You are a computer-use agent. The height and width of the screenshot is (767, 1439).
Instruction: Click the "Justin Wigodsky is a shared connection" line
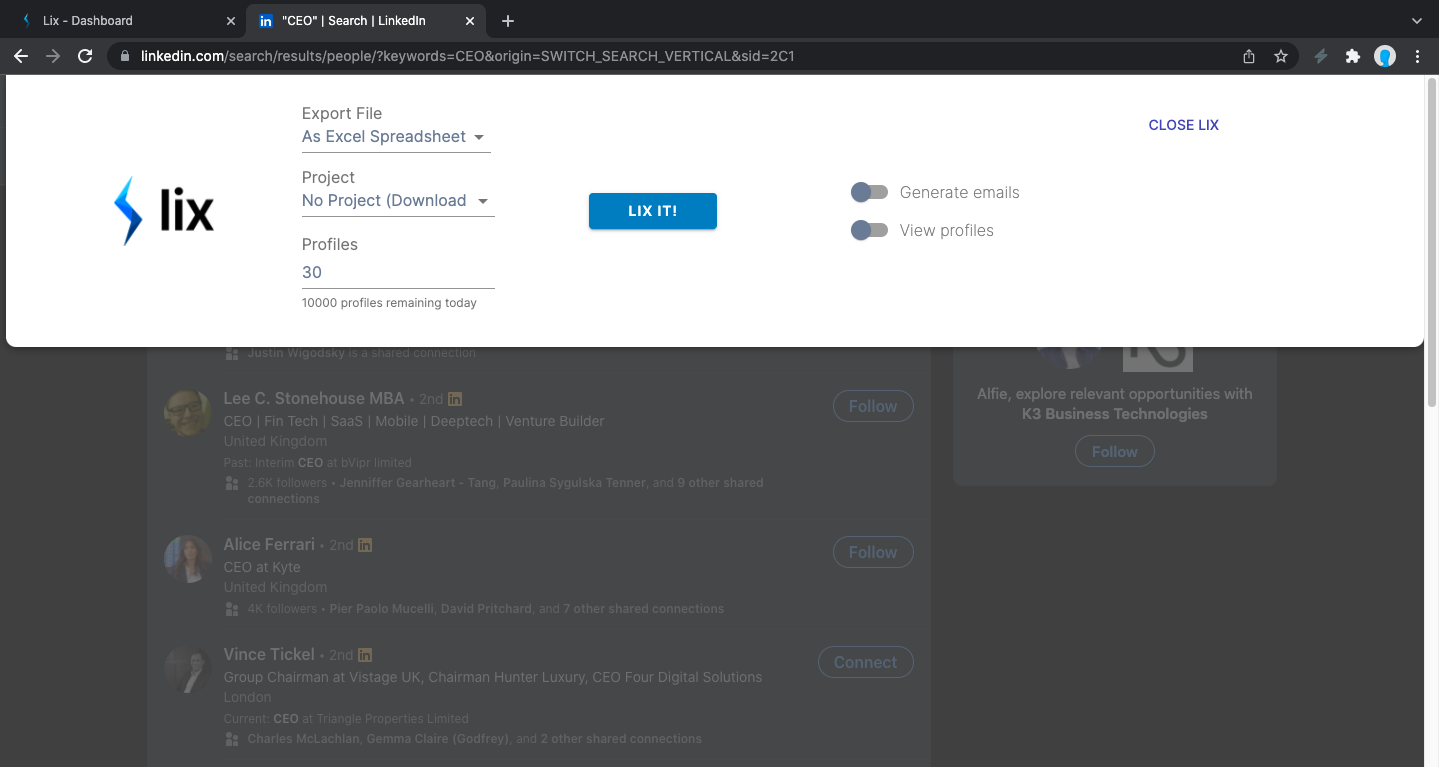[362, 353]
